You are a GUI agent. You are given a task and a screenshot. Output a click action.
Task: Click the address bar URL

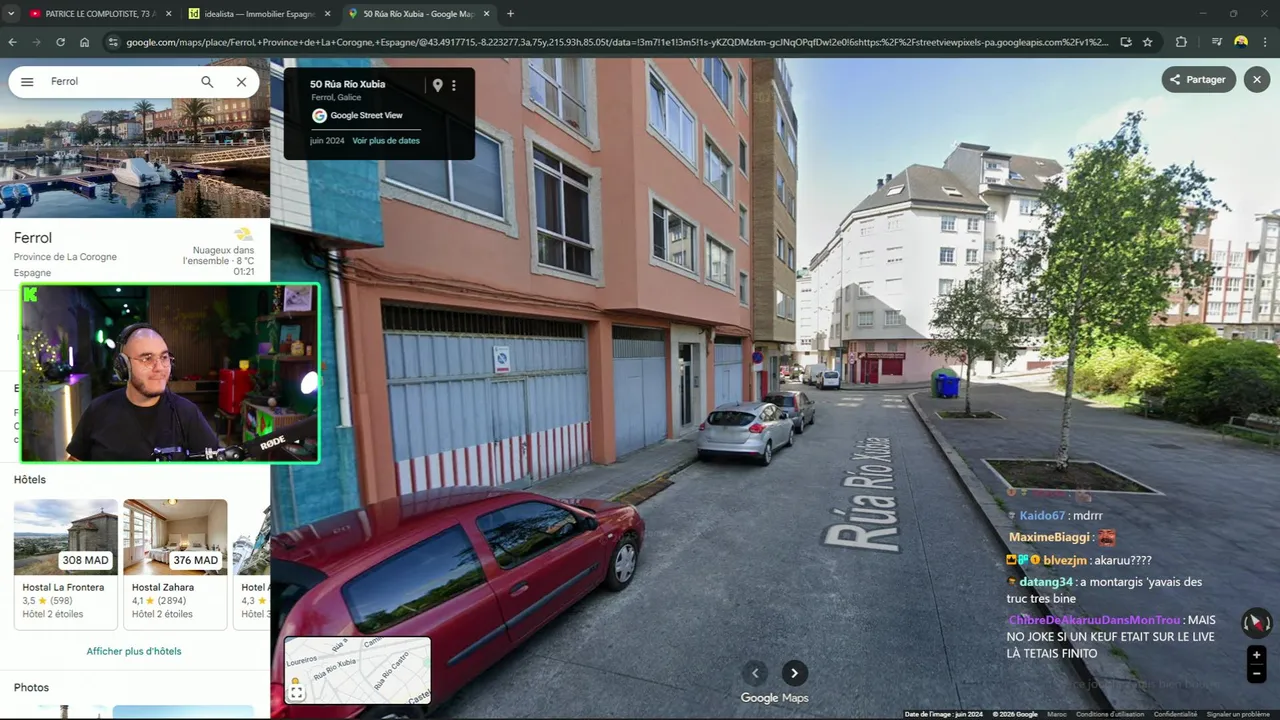click(616, 42)
